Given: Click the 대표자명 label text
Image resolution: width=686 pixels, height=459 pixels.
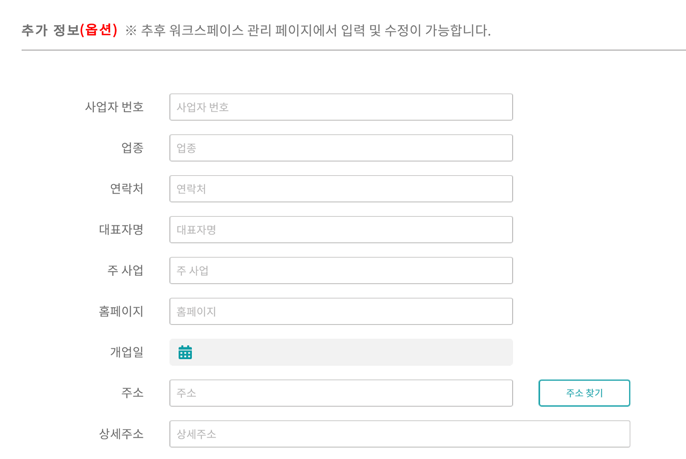Looking at the screenshot, I should point(121,229).
